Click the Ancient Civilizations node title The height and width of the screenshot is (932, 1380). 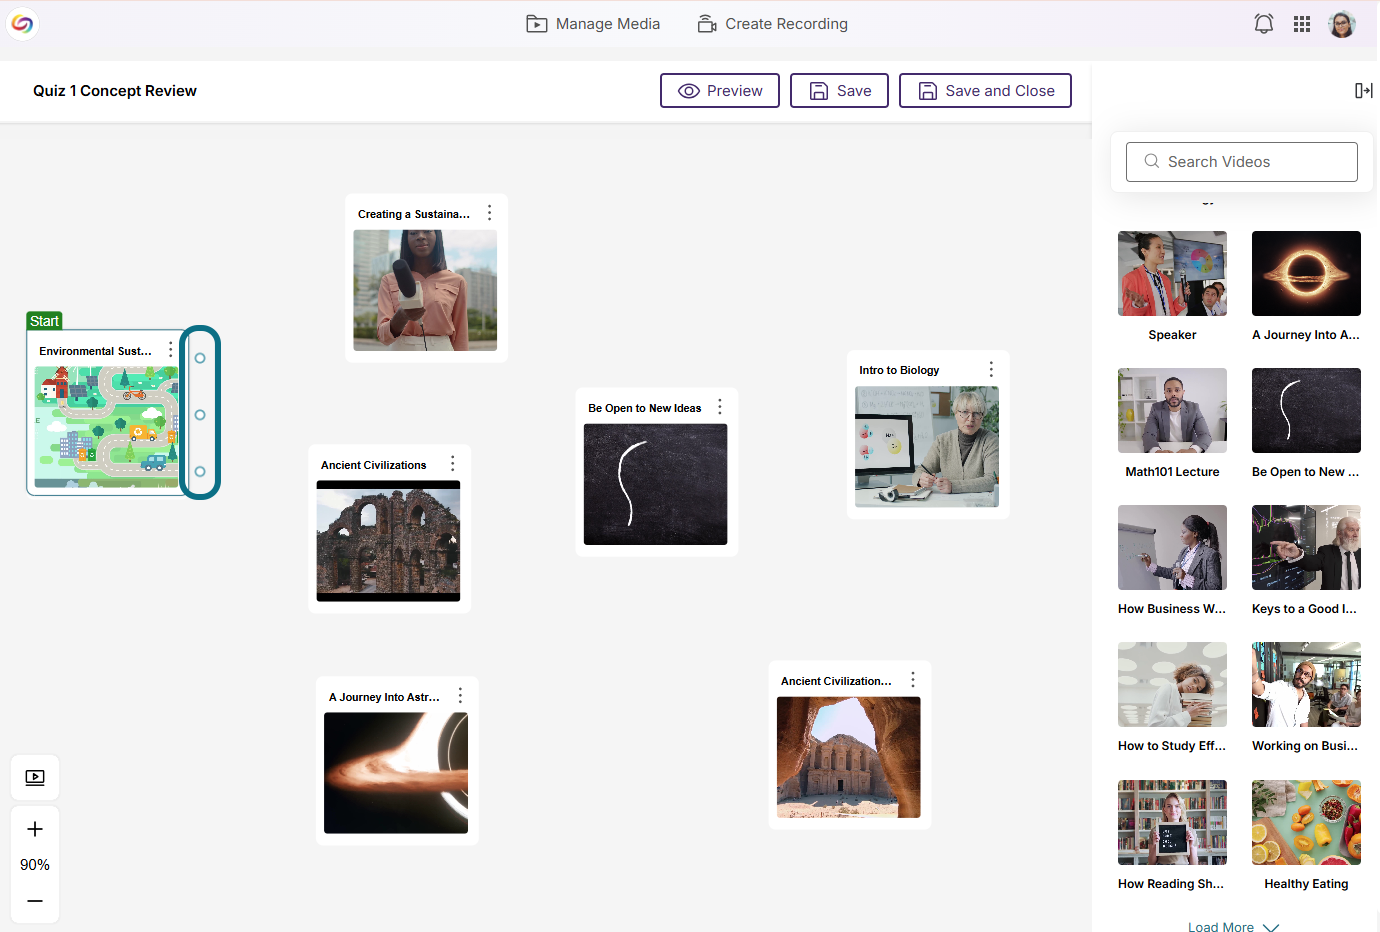click(x=373, y=465)
